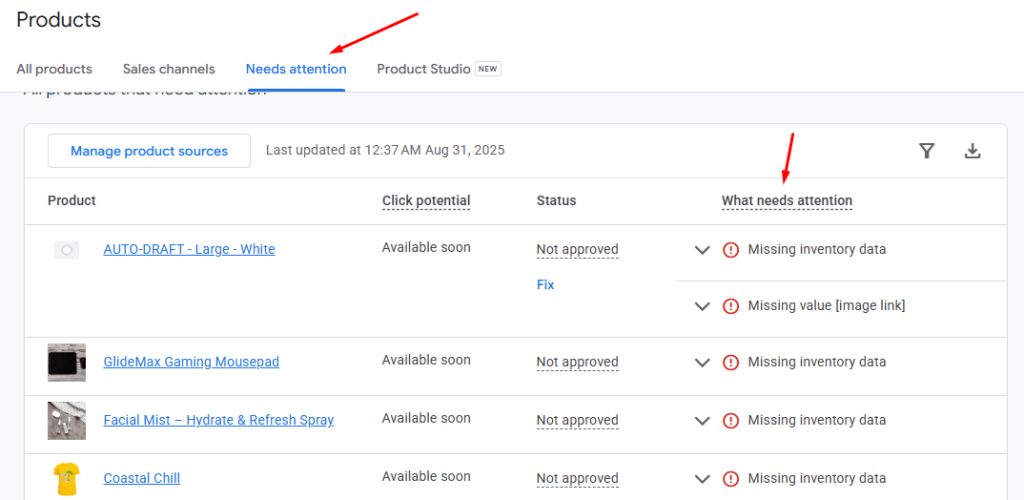Open the Product Studio tab

coord(423,69)
